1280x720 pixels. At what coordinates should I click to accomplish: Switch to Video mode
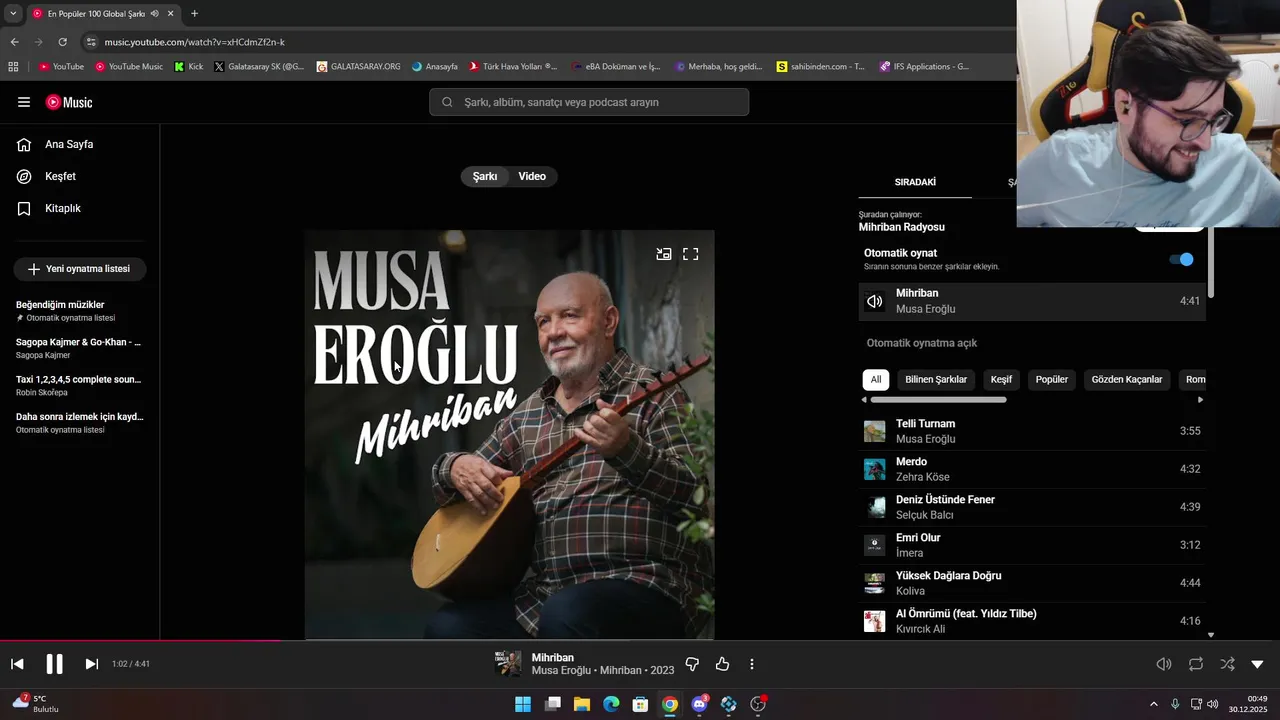pos(532,176)
